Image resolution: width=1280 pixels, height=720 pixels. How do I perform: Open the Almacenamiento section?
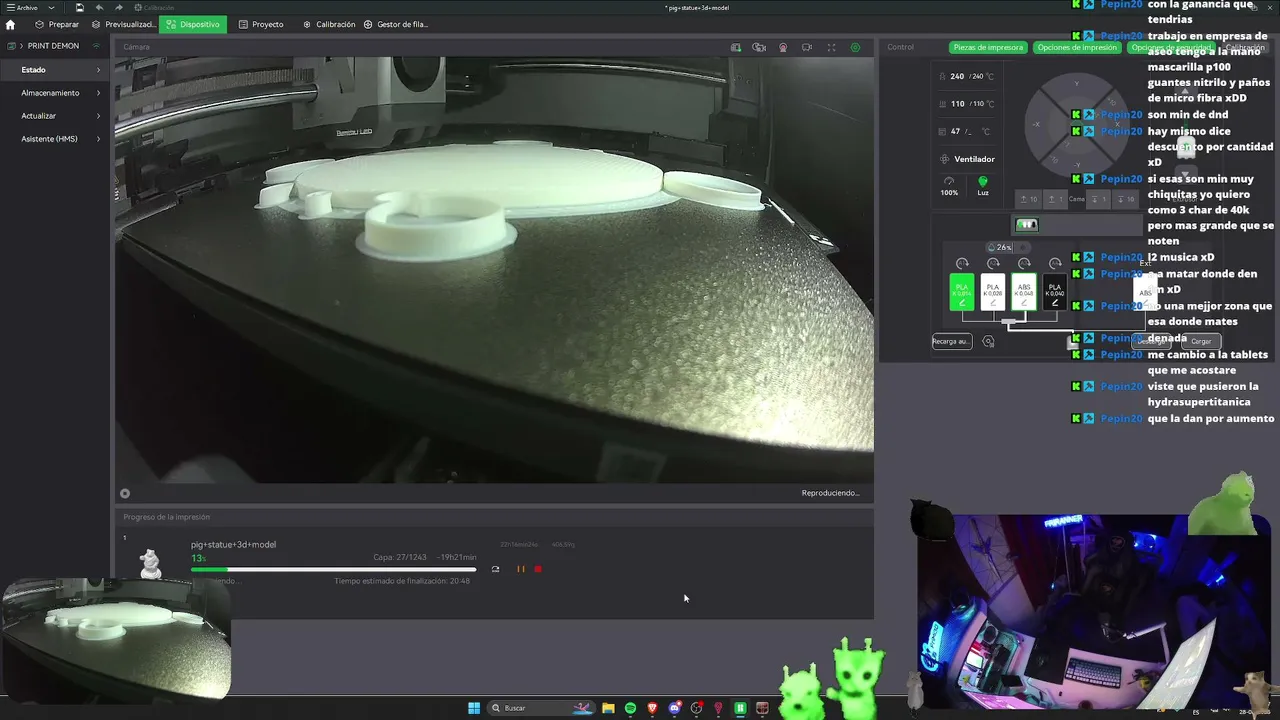point(55,93)
